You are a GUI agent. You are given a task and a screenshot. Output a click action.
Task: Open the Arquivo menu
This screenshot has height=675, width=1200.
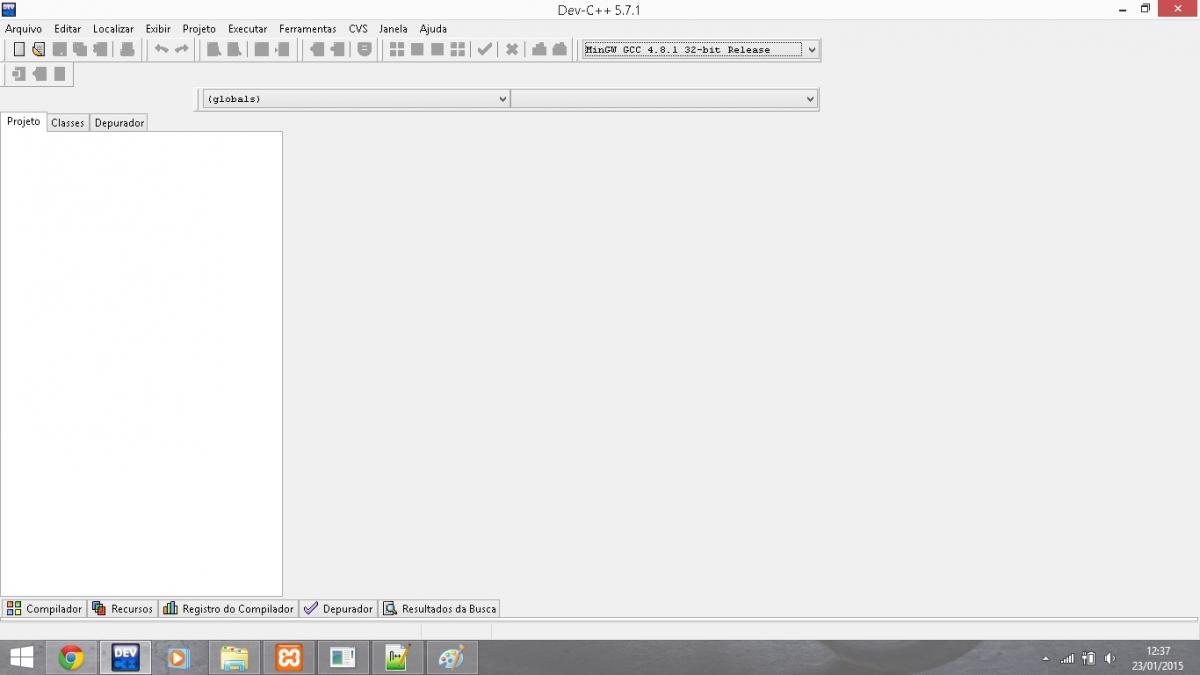[24, 29]
